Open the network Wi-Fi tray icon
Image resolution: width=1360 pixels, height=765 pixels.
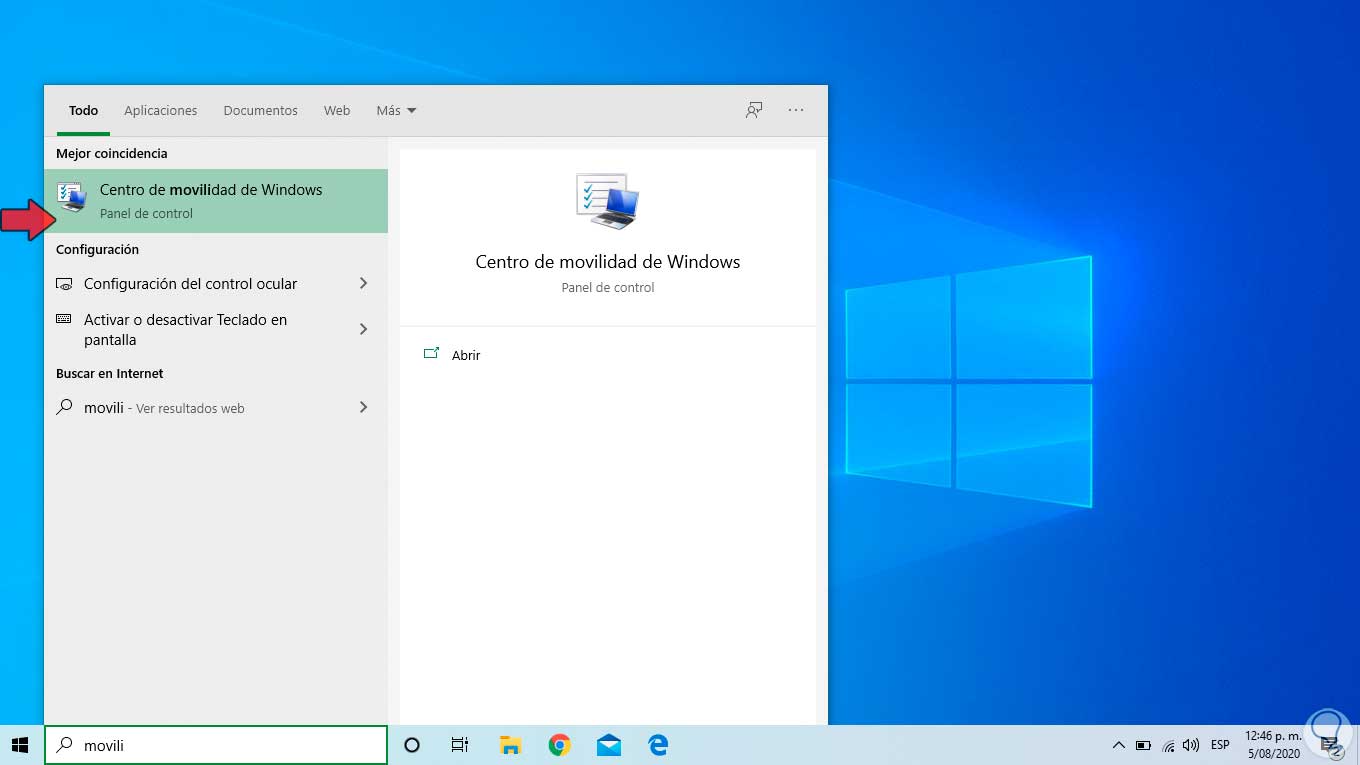(x=1168, y=745)
